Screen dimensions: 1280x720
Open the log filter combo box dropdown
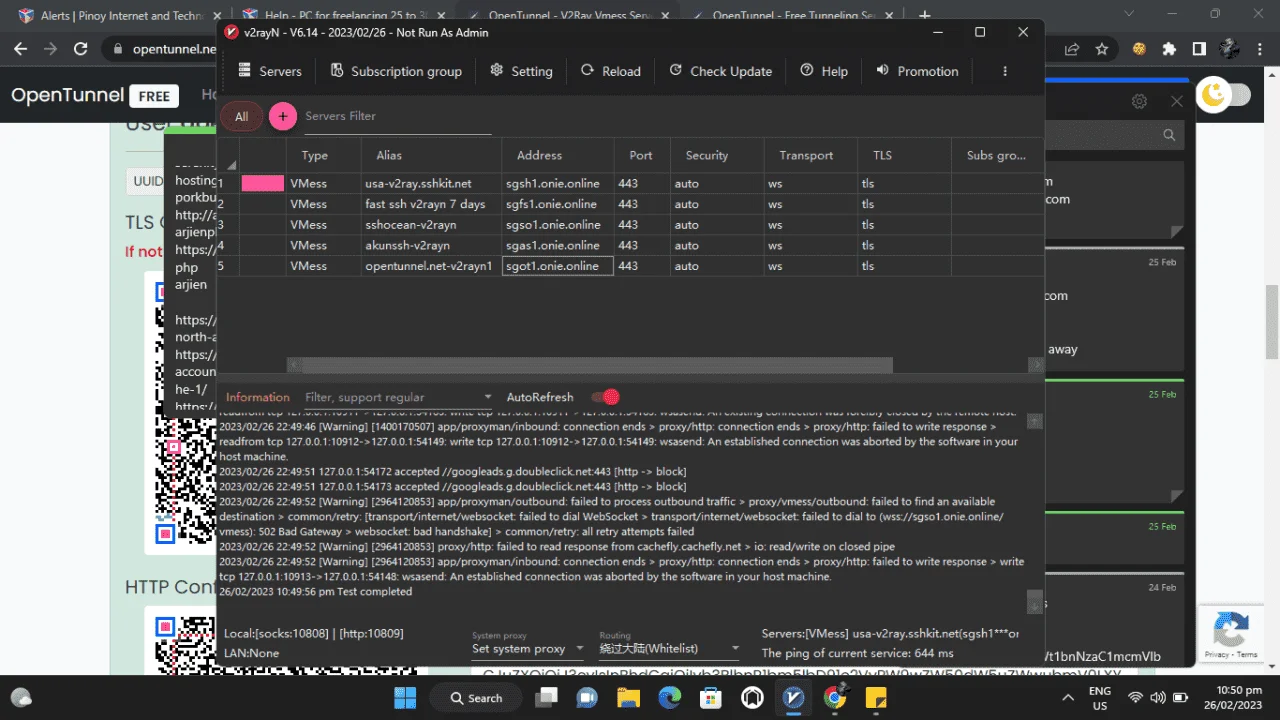[x=487, y=398]
